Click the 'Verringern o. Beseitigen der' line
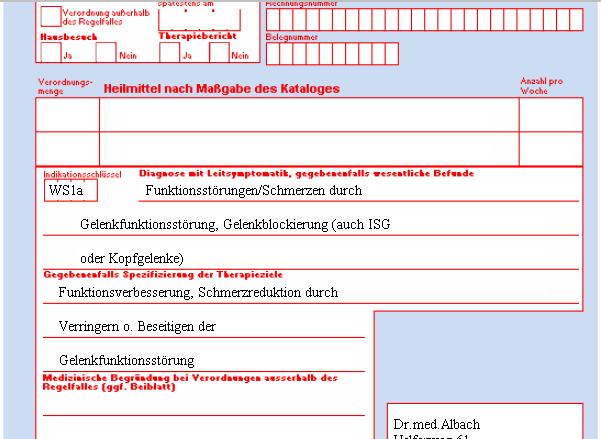The width and height of the screenshot is (601, 439). (204, 327)
